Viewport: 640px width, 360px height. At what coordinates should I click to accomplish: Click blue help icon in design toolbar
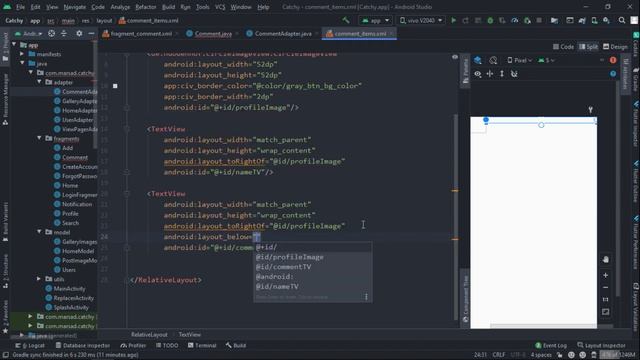[613, 74]
